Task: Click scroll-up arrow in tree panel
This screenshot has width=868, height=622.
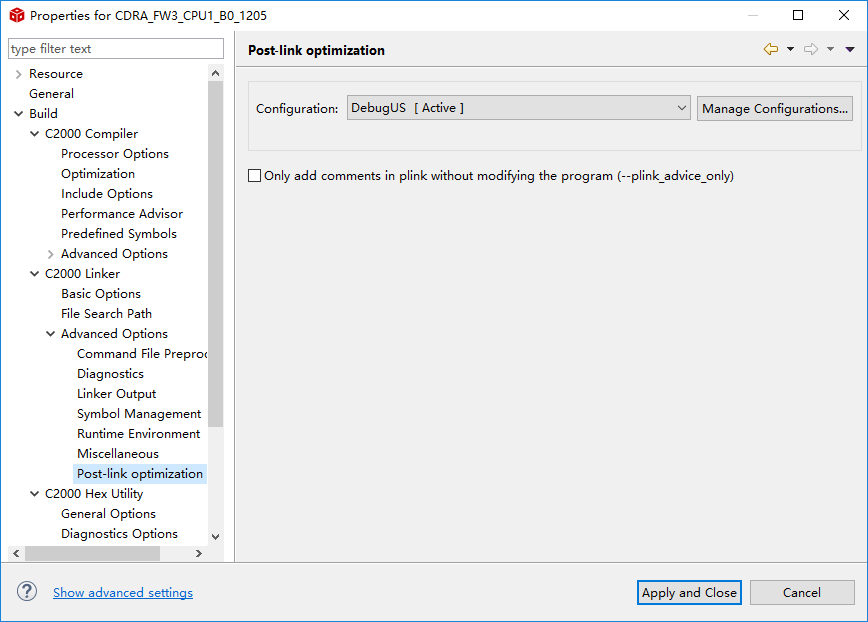Action: tap(215, 73)
